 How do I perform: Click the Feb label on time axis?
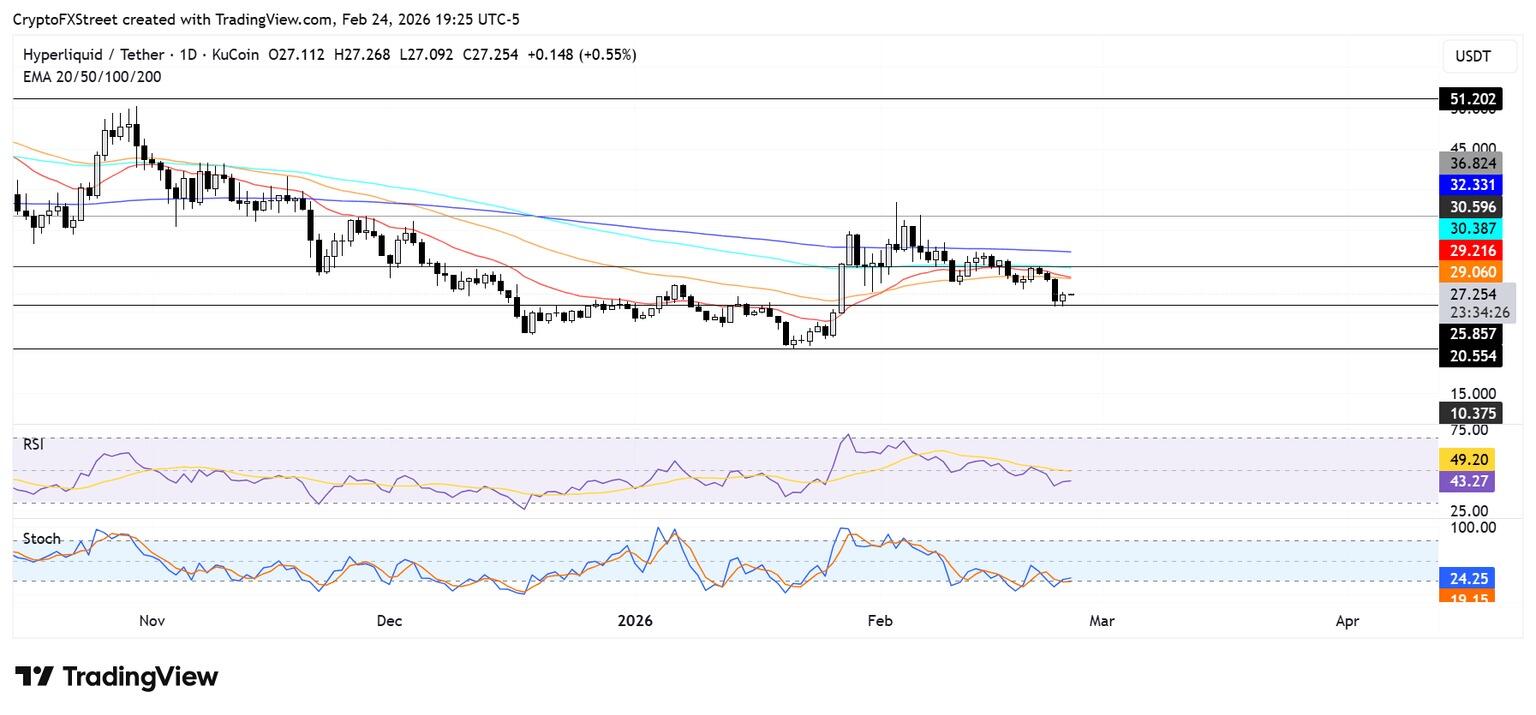(879, 621)
